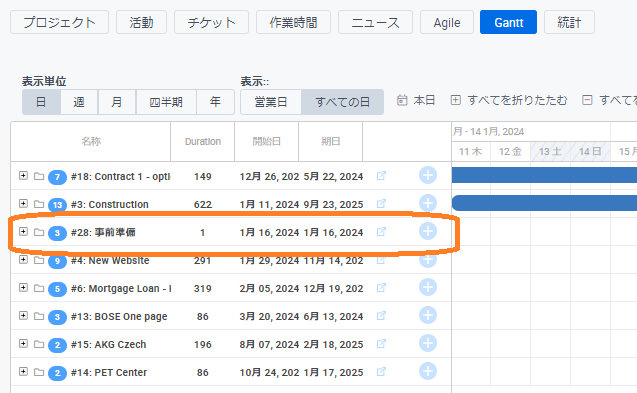Sort by Duration column header
The width and height of the screenshot is (637, 393).
[203, 141]
